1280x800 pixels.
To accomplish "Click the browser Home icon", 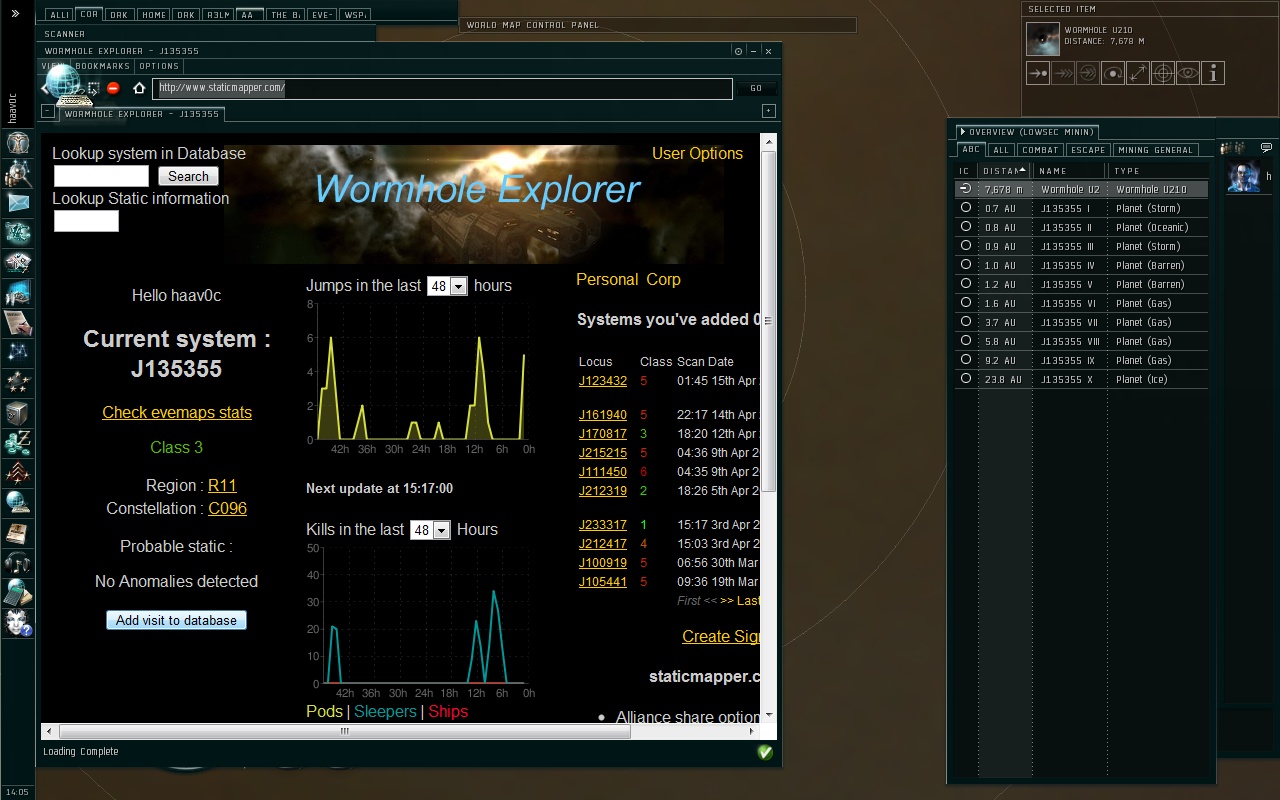I will coord(139,88).
